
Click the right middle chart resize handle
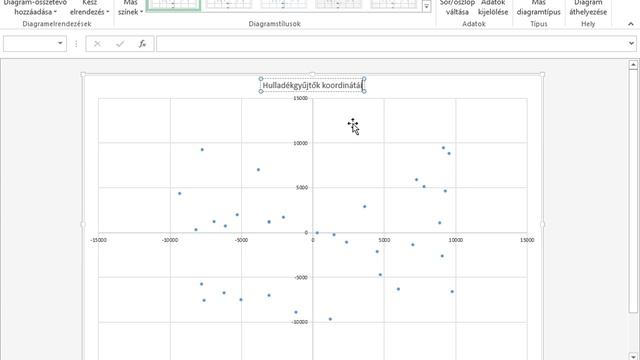click(542, 224)
